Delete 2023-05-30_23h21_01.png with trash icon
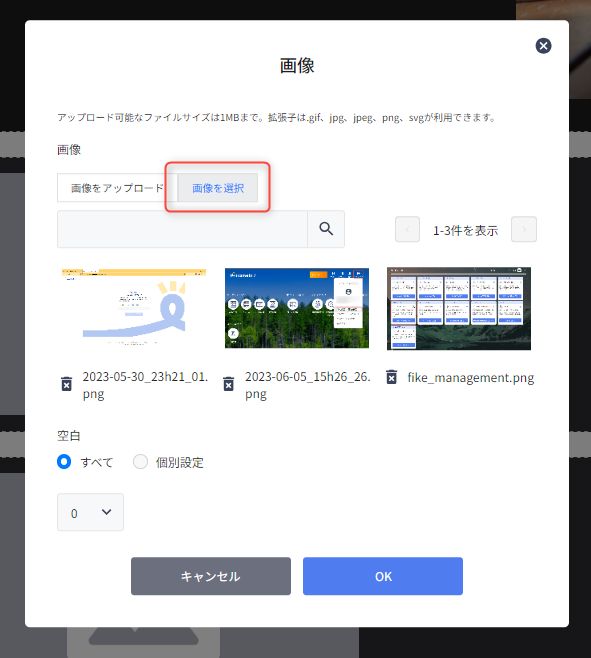Screen dimensions: 591x658 pos(67,384)
